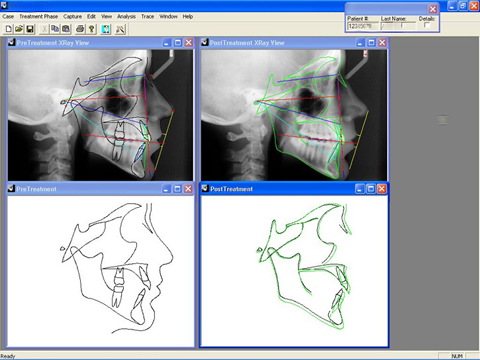Open the View menu
The image size is (480, 360).
coord(106,16)
